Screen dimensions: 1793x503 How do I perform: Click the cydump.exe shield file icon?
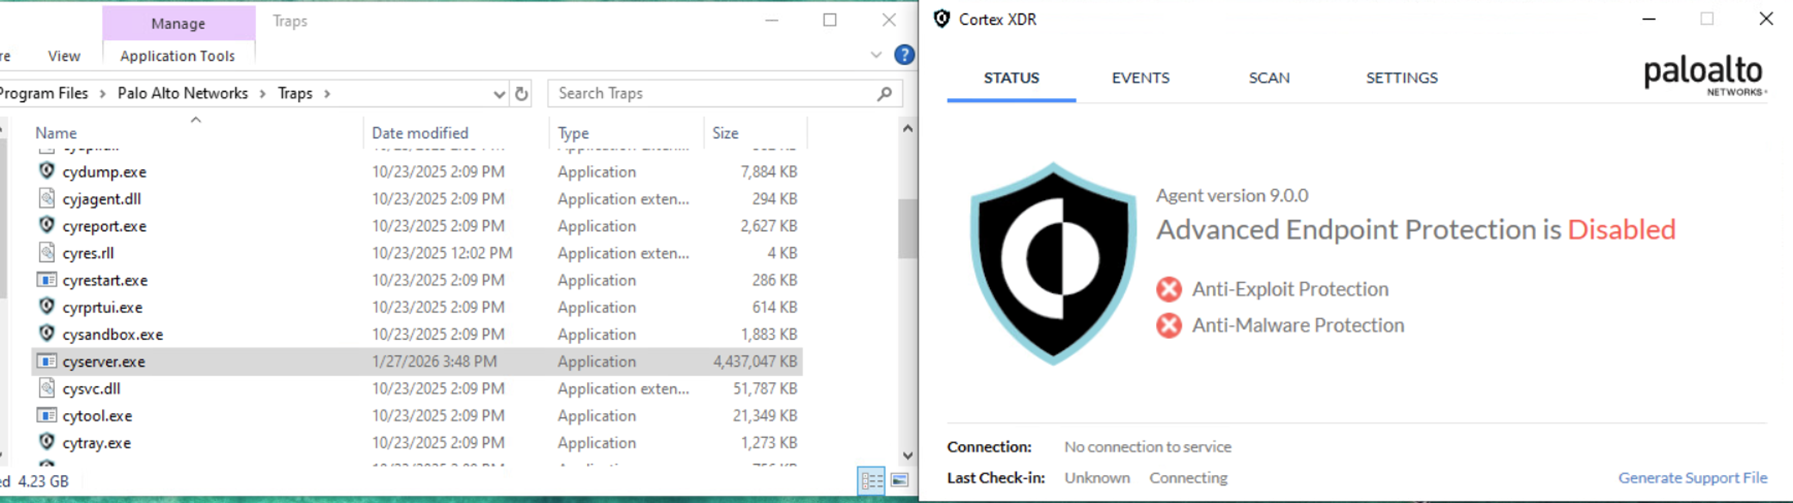coord(46,171)
